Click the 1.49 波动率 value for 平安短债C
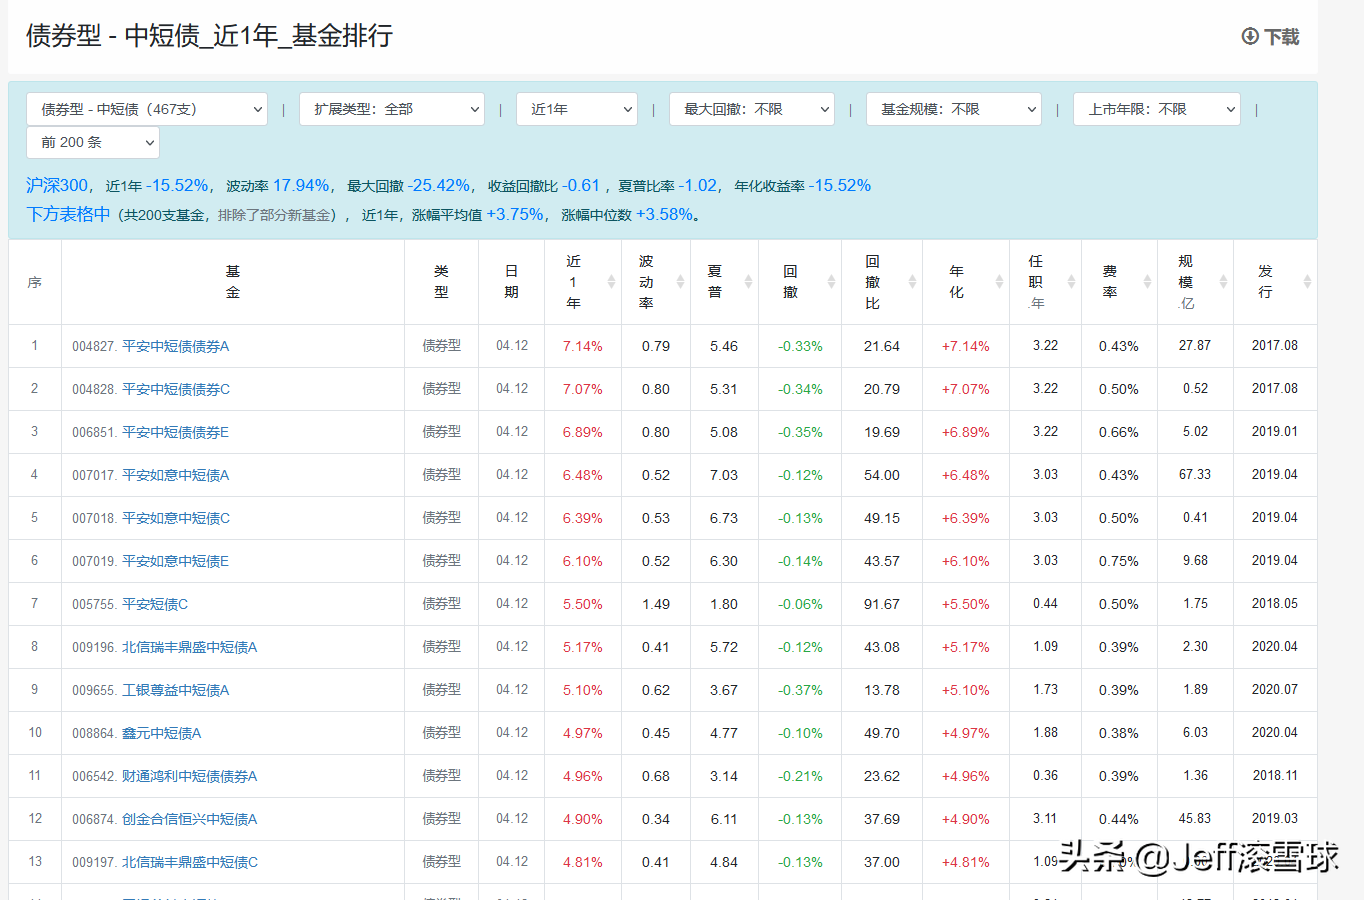The width and height of the screenshot is (1364, 900). 656,604
